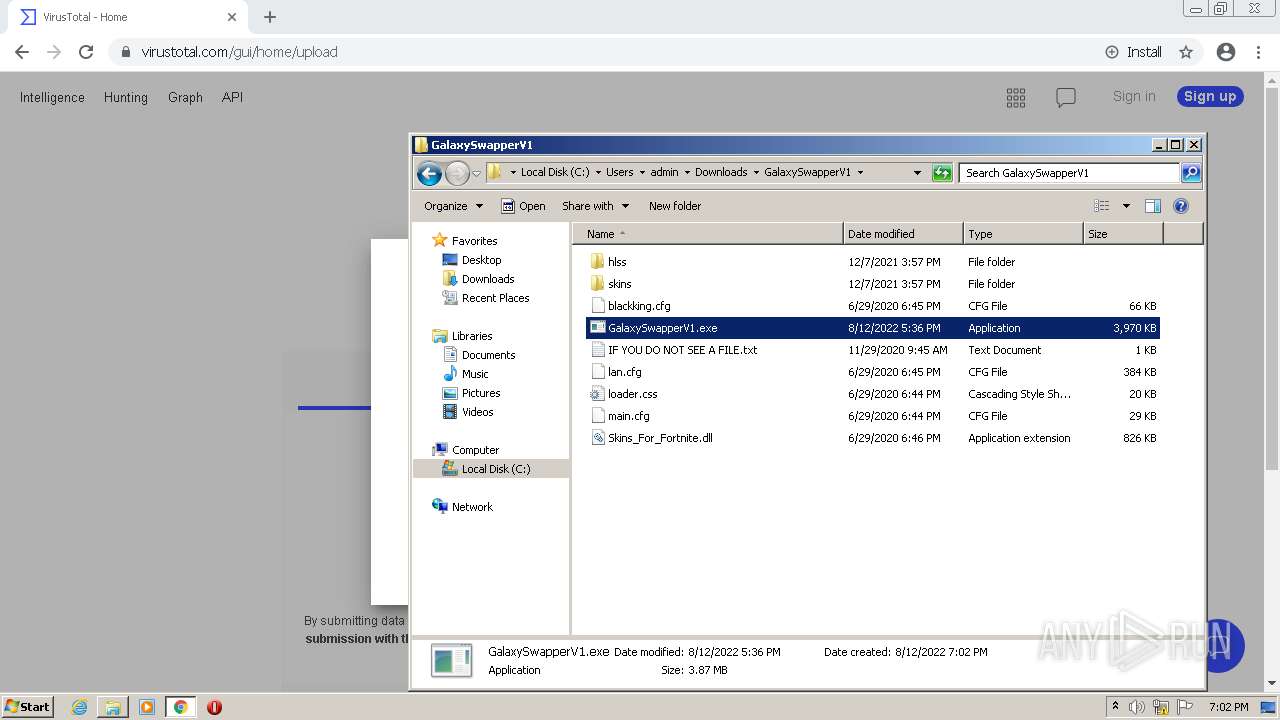1280x720 pixels.
Task: Click the Sign up button
Action: 1210,96
